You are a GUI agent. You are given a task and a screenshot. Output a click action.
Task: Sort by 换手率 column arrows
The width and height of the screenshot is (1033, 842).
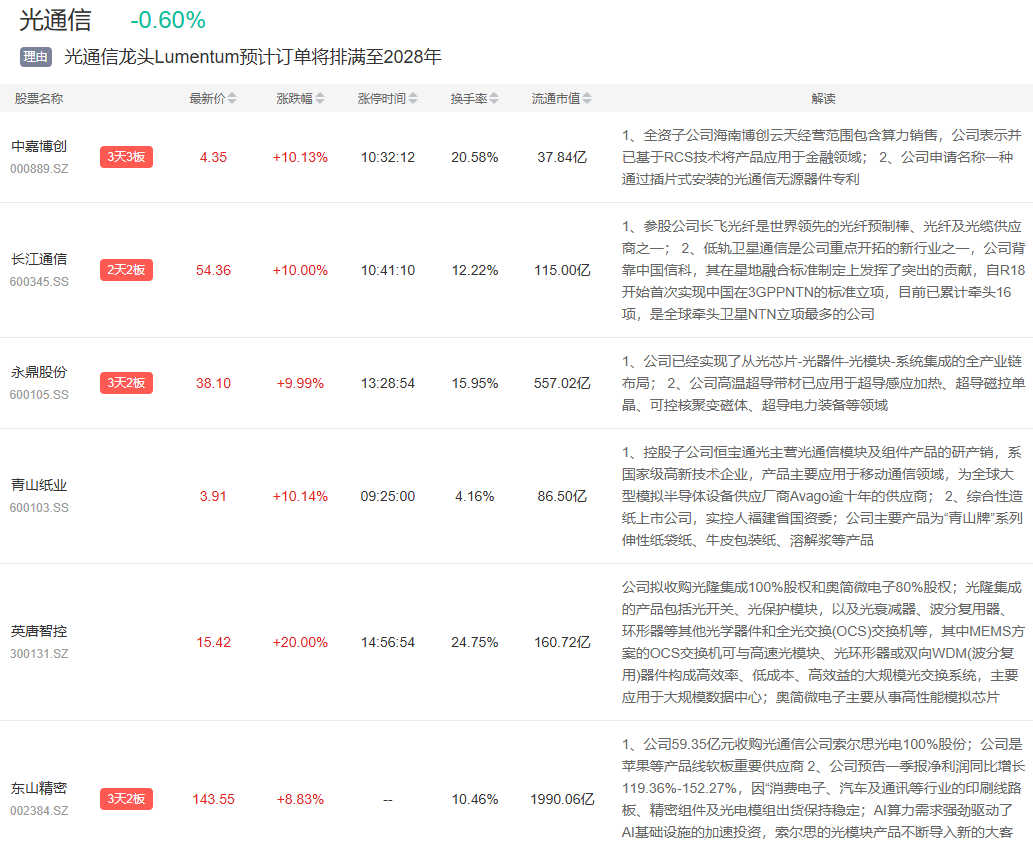tap(494, 99)
